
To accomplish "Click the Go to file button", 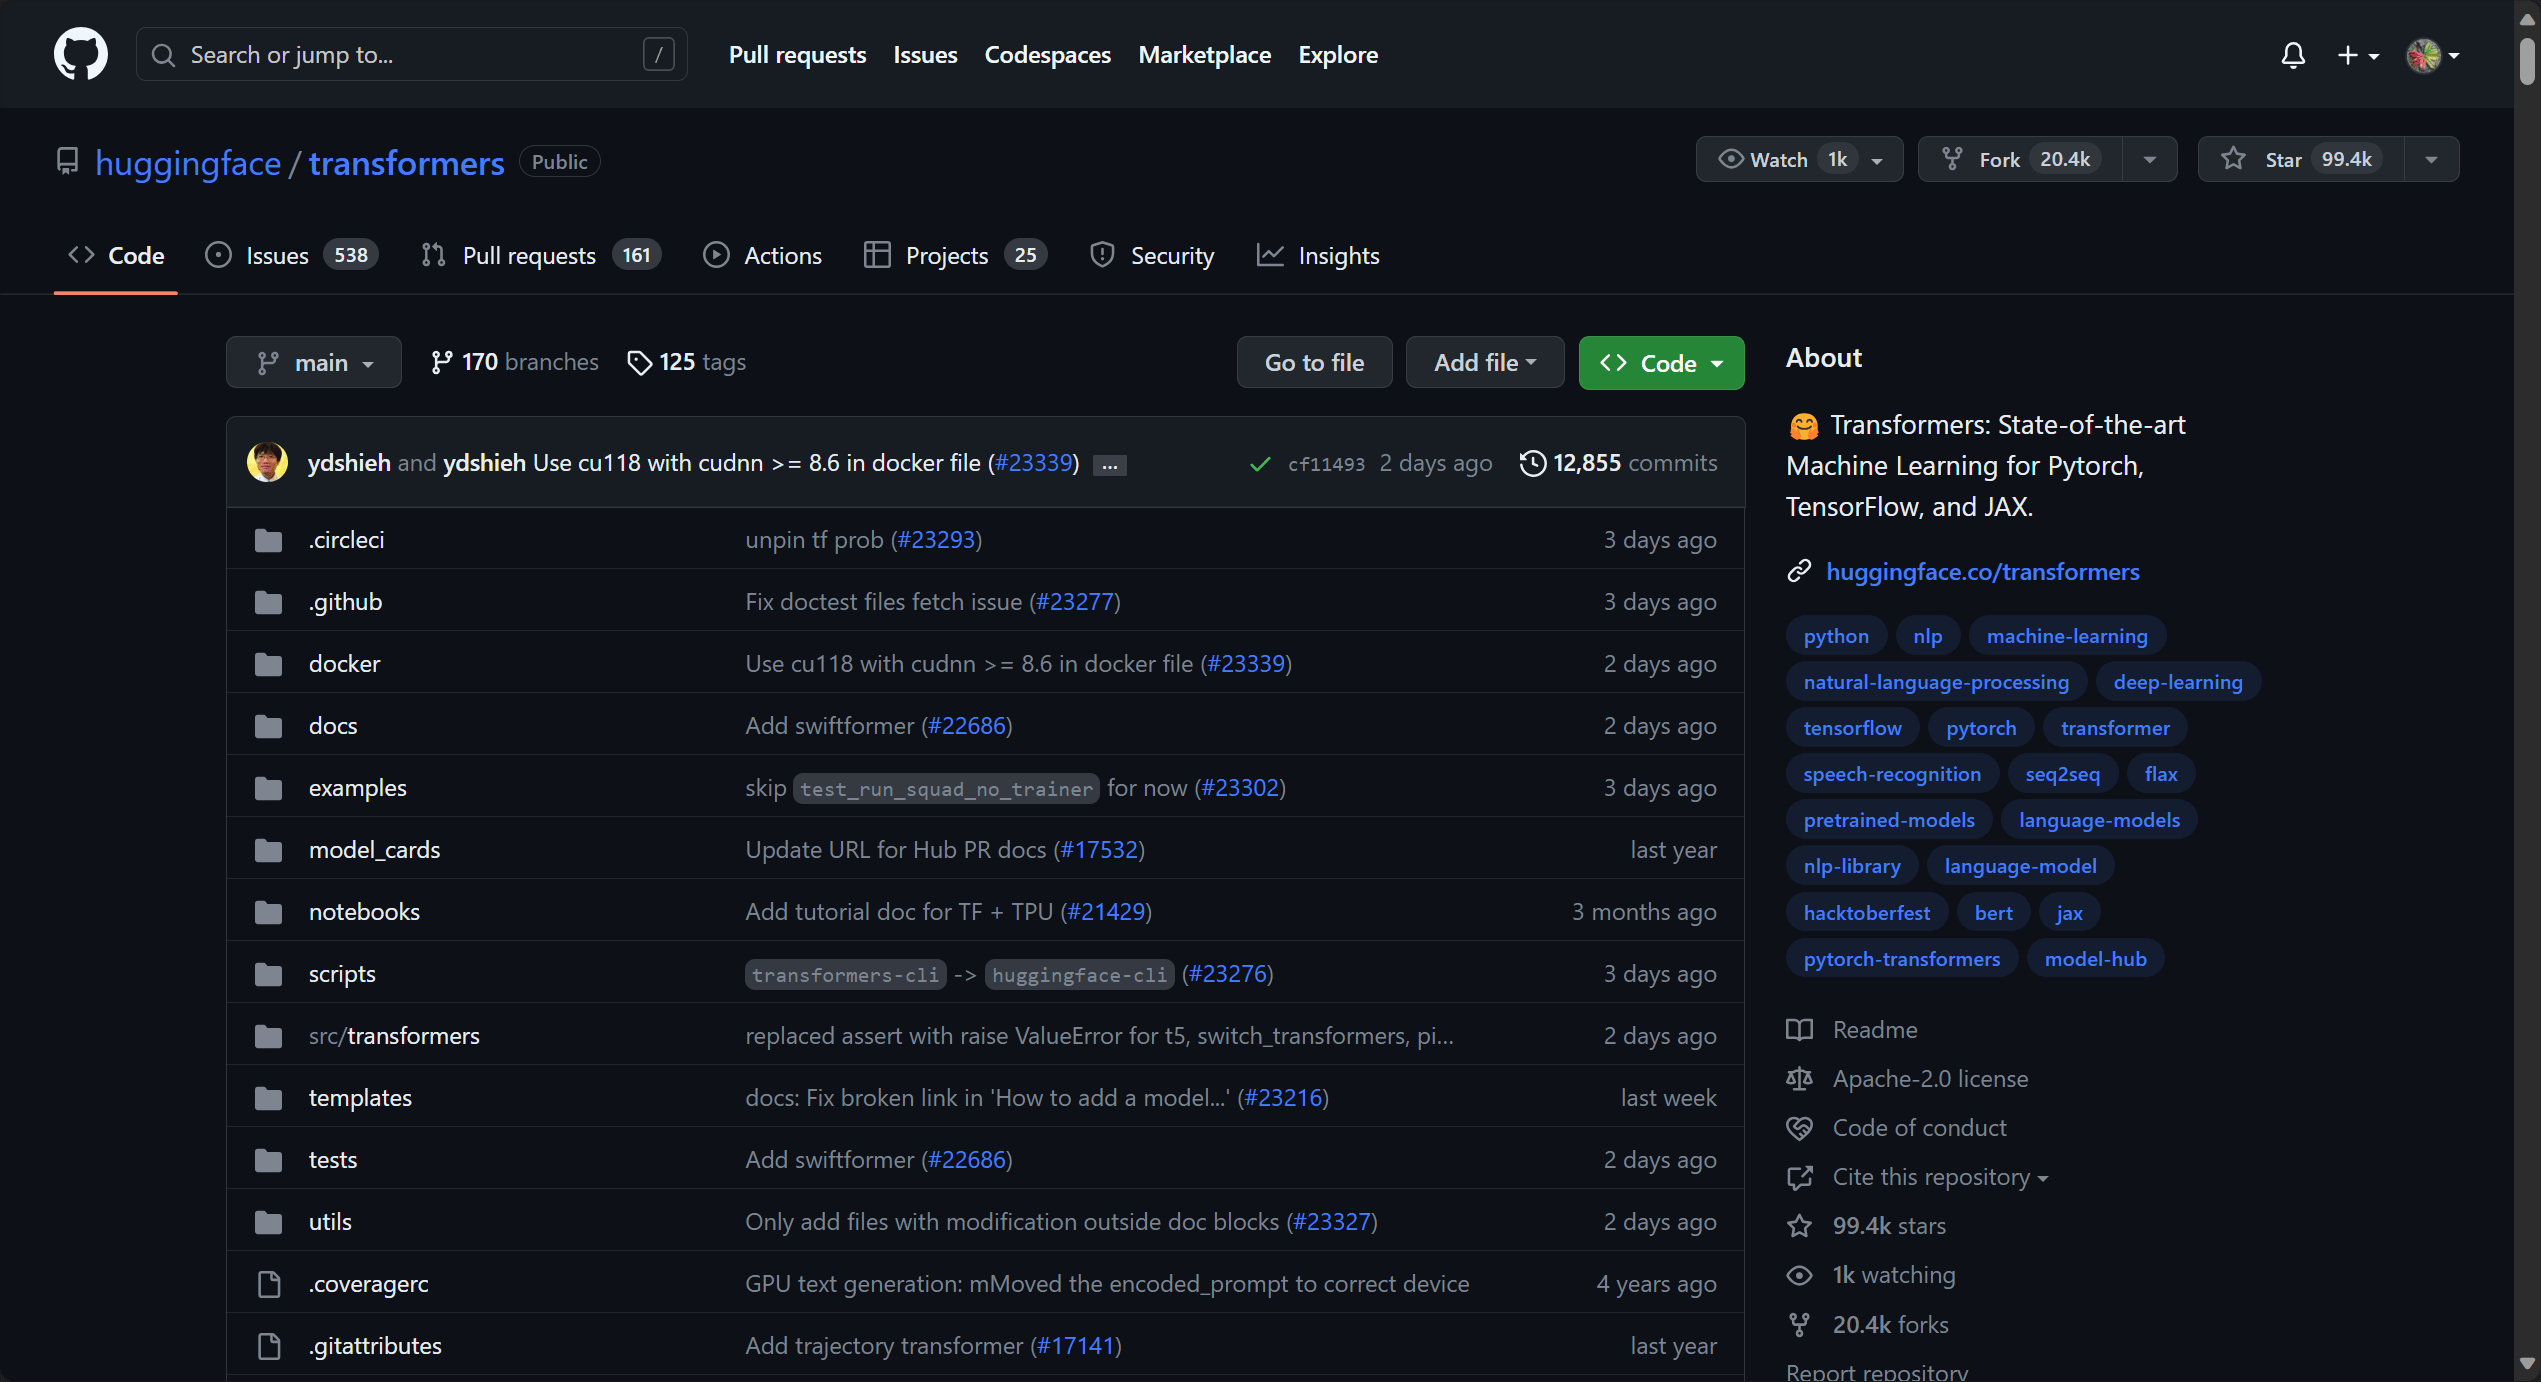I will tap(1314, 362).
